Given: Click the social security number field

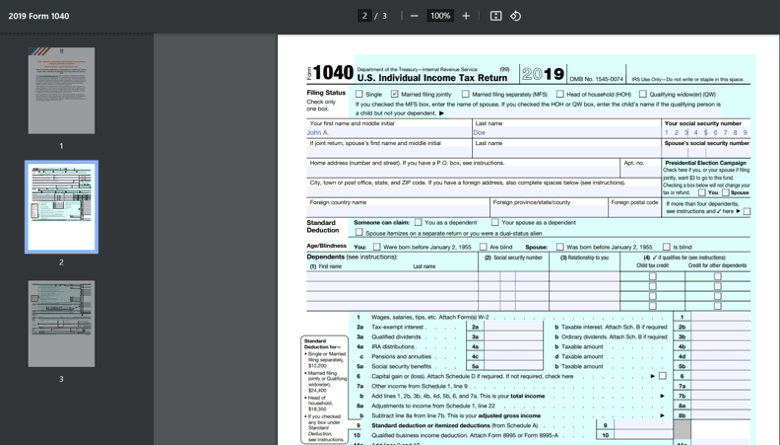Looking at the screenshot, I should (x=706, y=132).
